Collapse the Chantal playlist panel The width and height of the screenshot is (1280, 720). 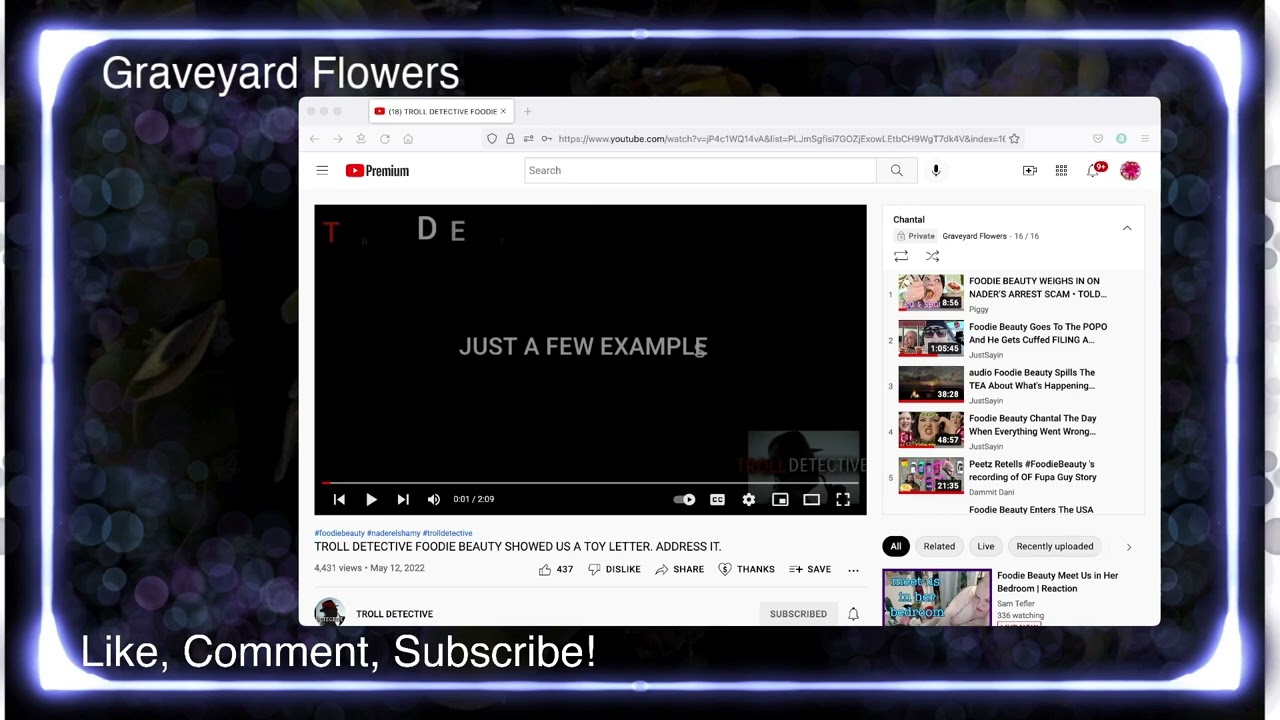1127,228
